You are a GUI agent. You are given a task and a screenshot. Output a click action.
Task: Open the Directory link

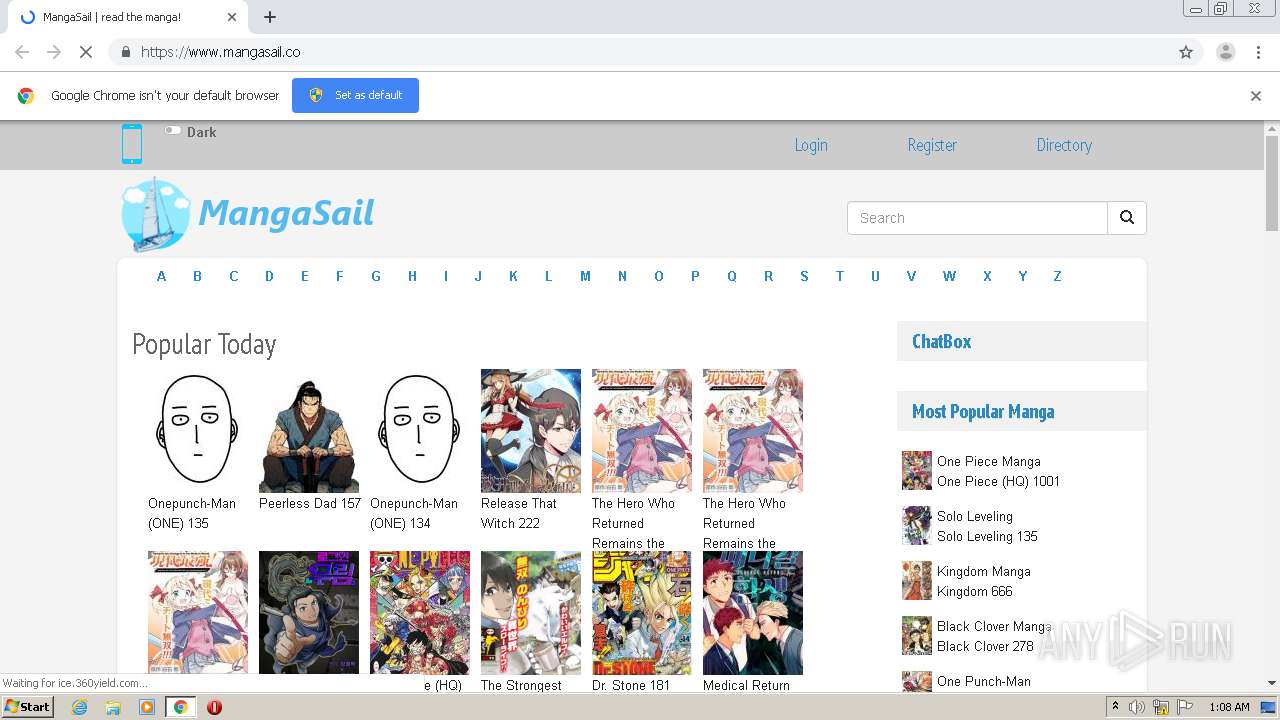tap(1064, 145)
